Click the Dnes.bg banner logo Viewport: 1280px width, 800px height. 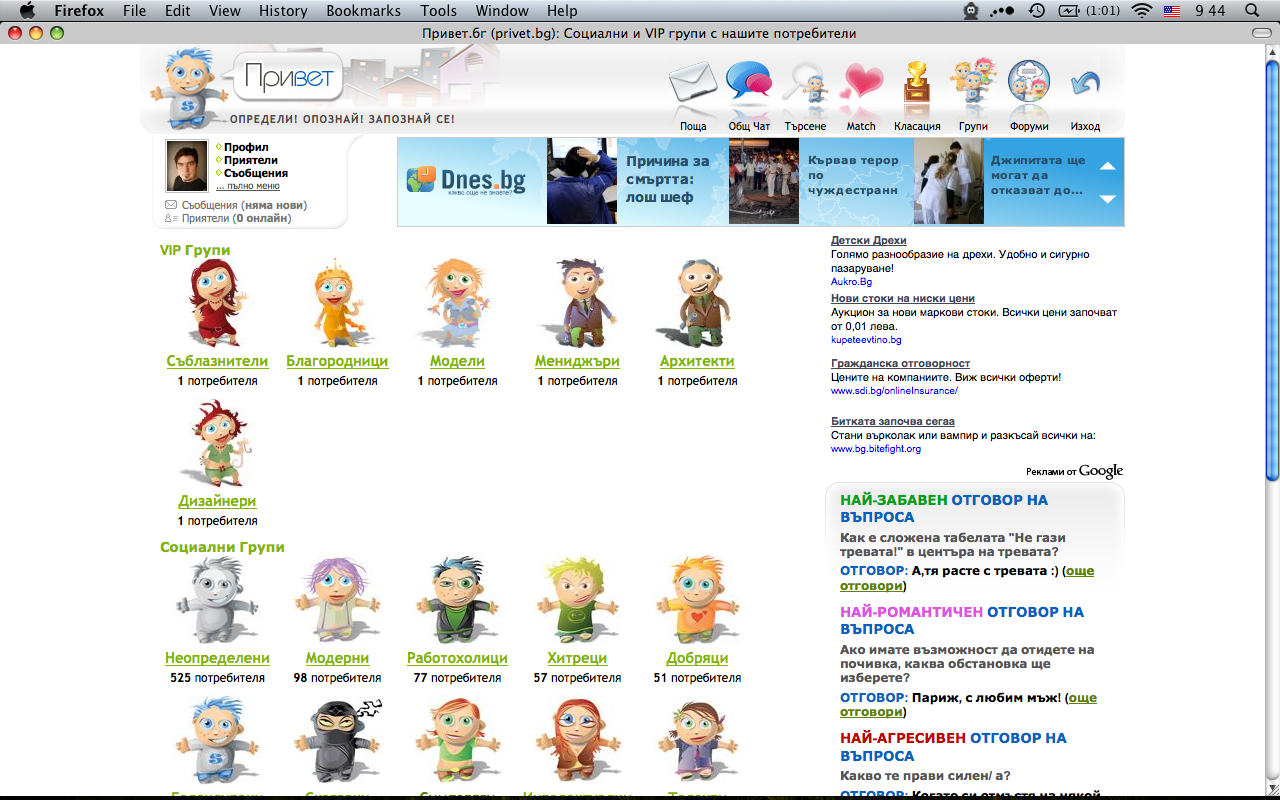click(x=466, y=181)
